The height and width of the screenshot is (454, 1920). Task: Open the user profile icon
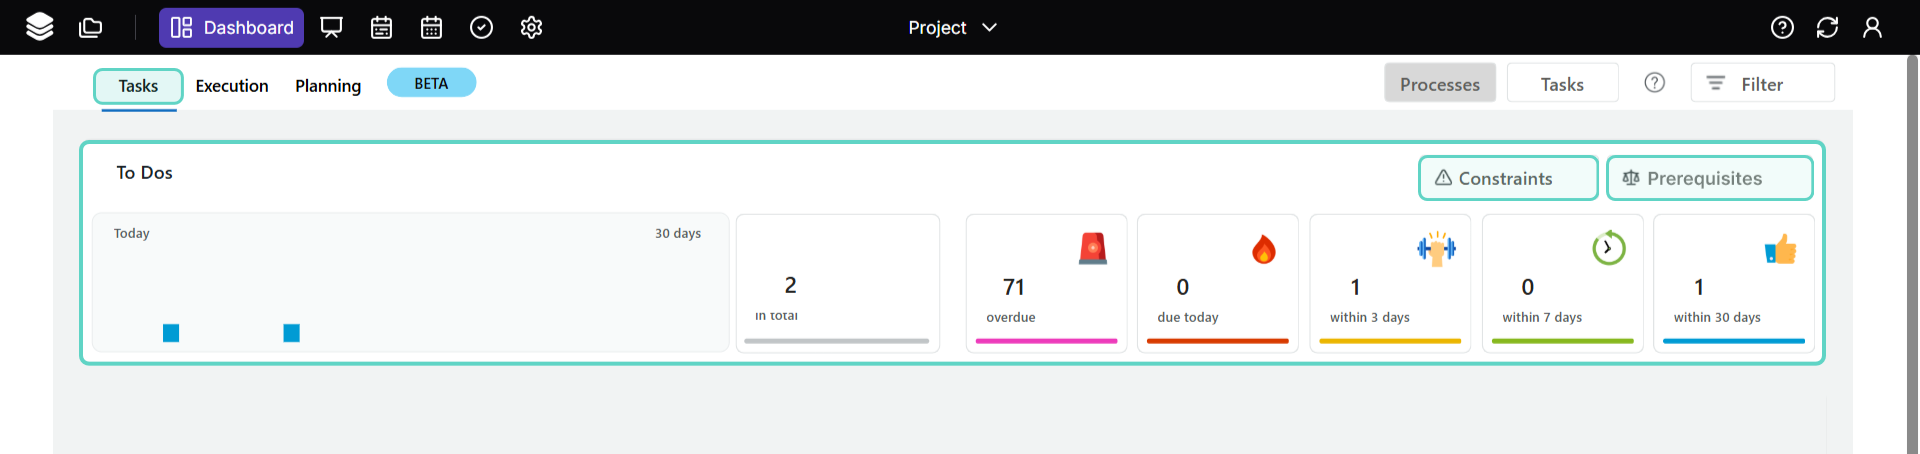[1872, 27]
